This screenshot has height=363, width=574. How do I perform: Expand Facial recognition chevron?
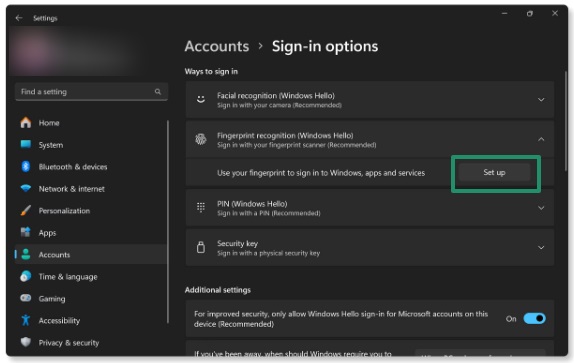pos(541,100)
